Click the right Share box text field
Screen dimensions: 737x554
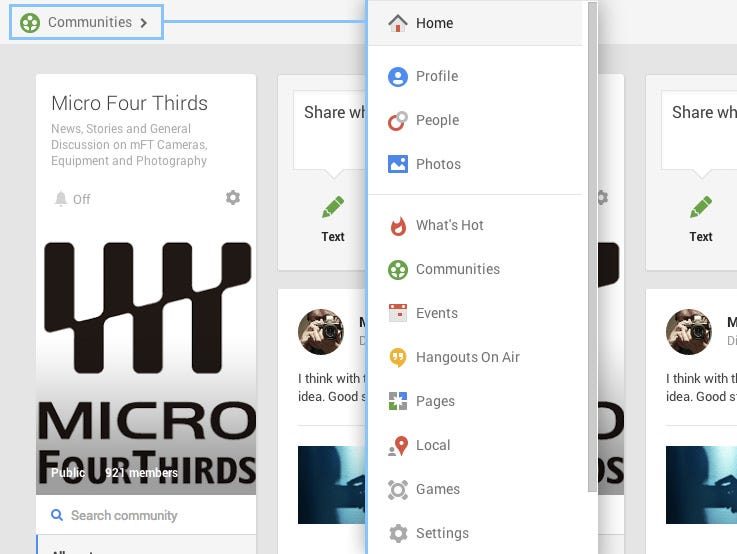(x=699, y=130)
